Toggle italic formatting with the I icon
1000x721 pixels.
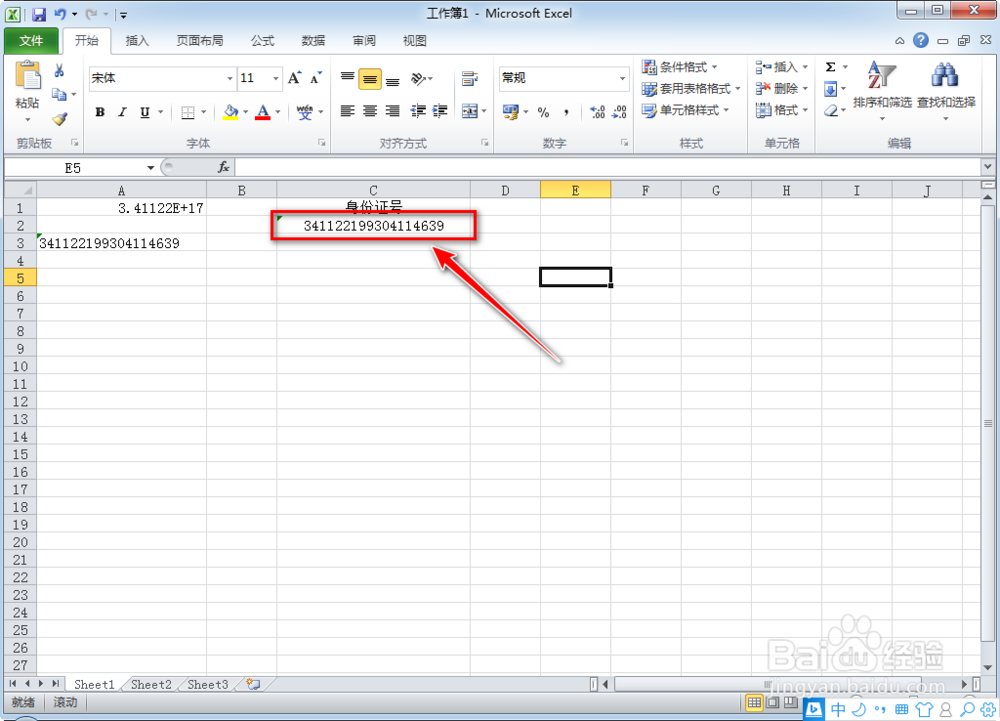click(x=122, y=112)
